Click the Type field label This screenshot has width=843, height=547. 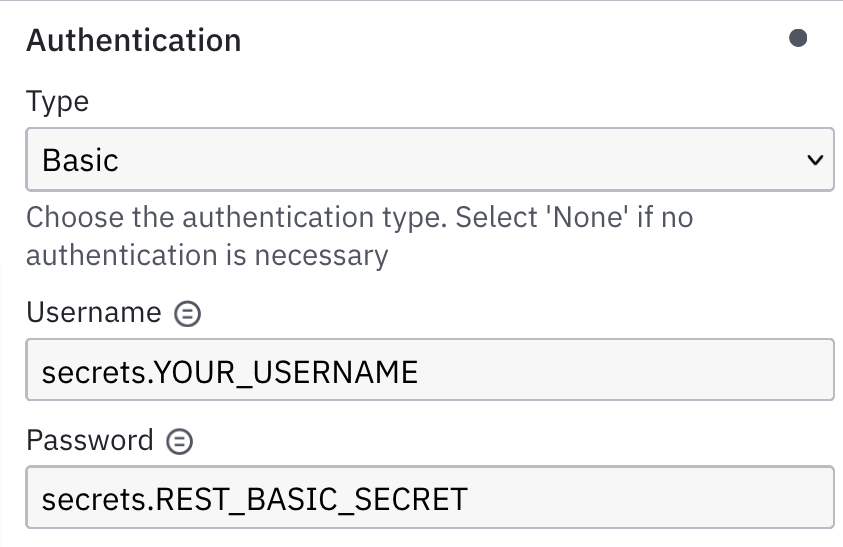click(57, 101)
